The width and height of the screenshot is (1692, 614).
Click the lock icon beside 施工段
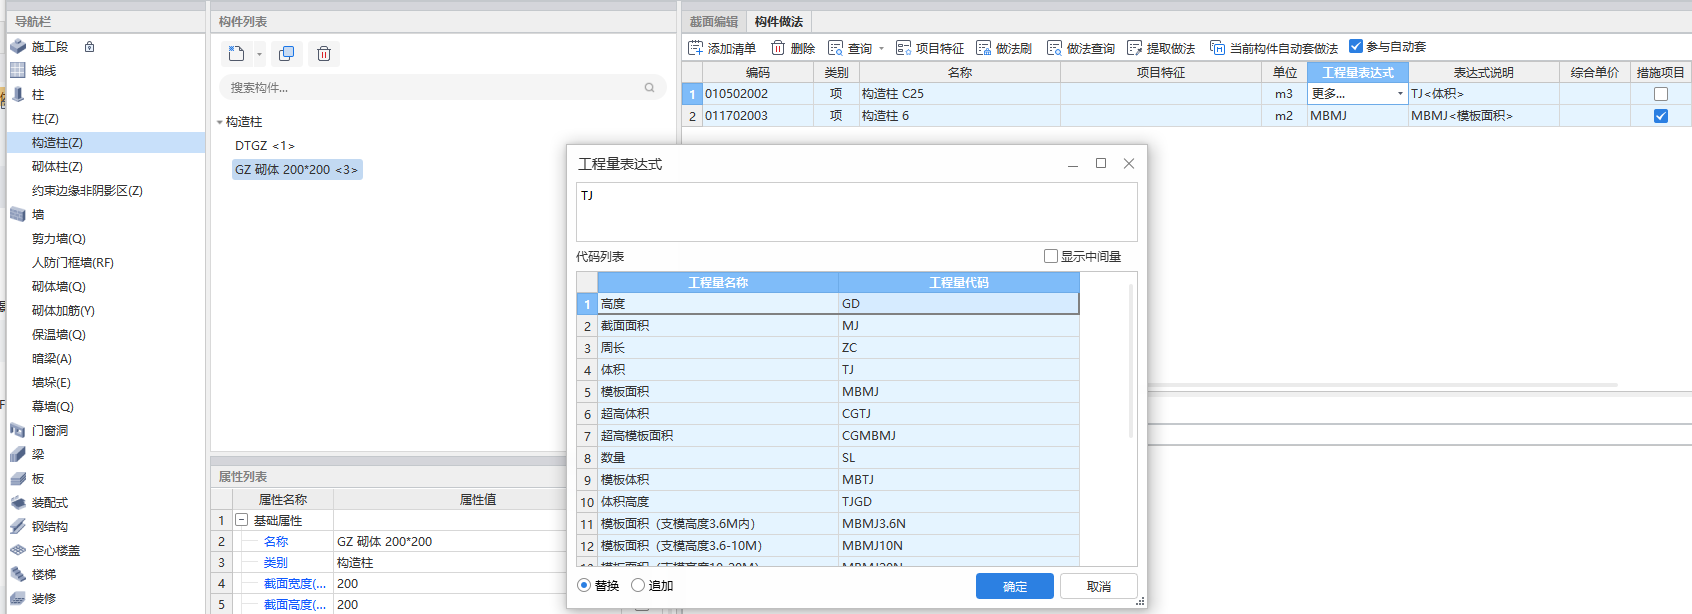pos(89,46)
